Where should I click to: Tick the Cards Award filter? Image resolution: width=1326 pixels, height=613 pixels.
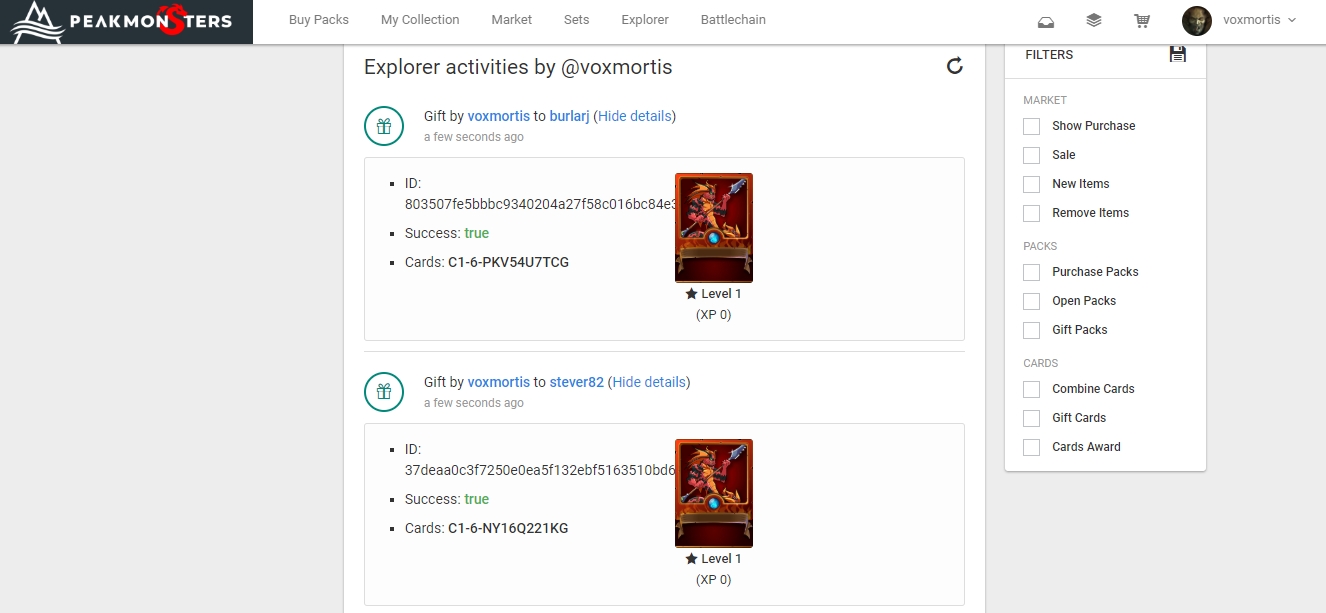click(1032, 447)
